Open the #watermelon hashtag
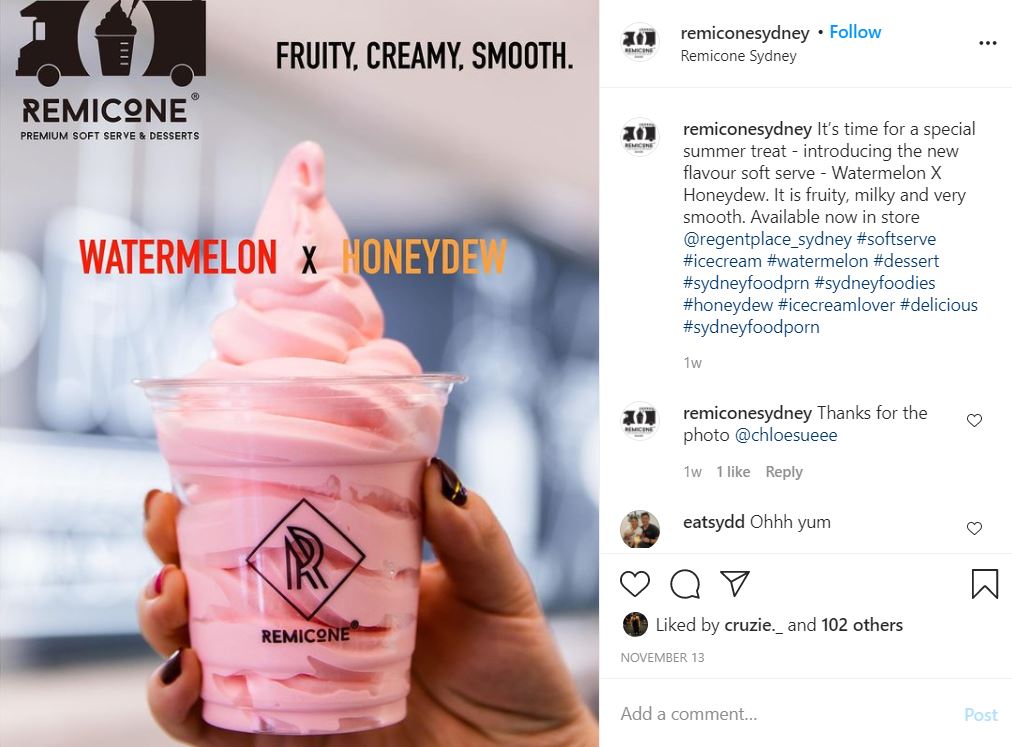Screen dimensions: 1012x747 pyautogui.click(x=817, y=261)
